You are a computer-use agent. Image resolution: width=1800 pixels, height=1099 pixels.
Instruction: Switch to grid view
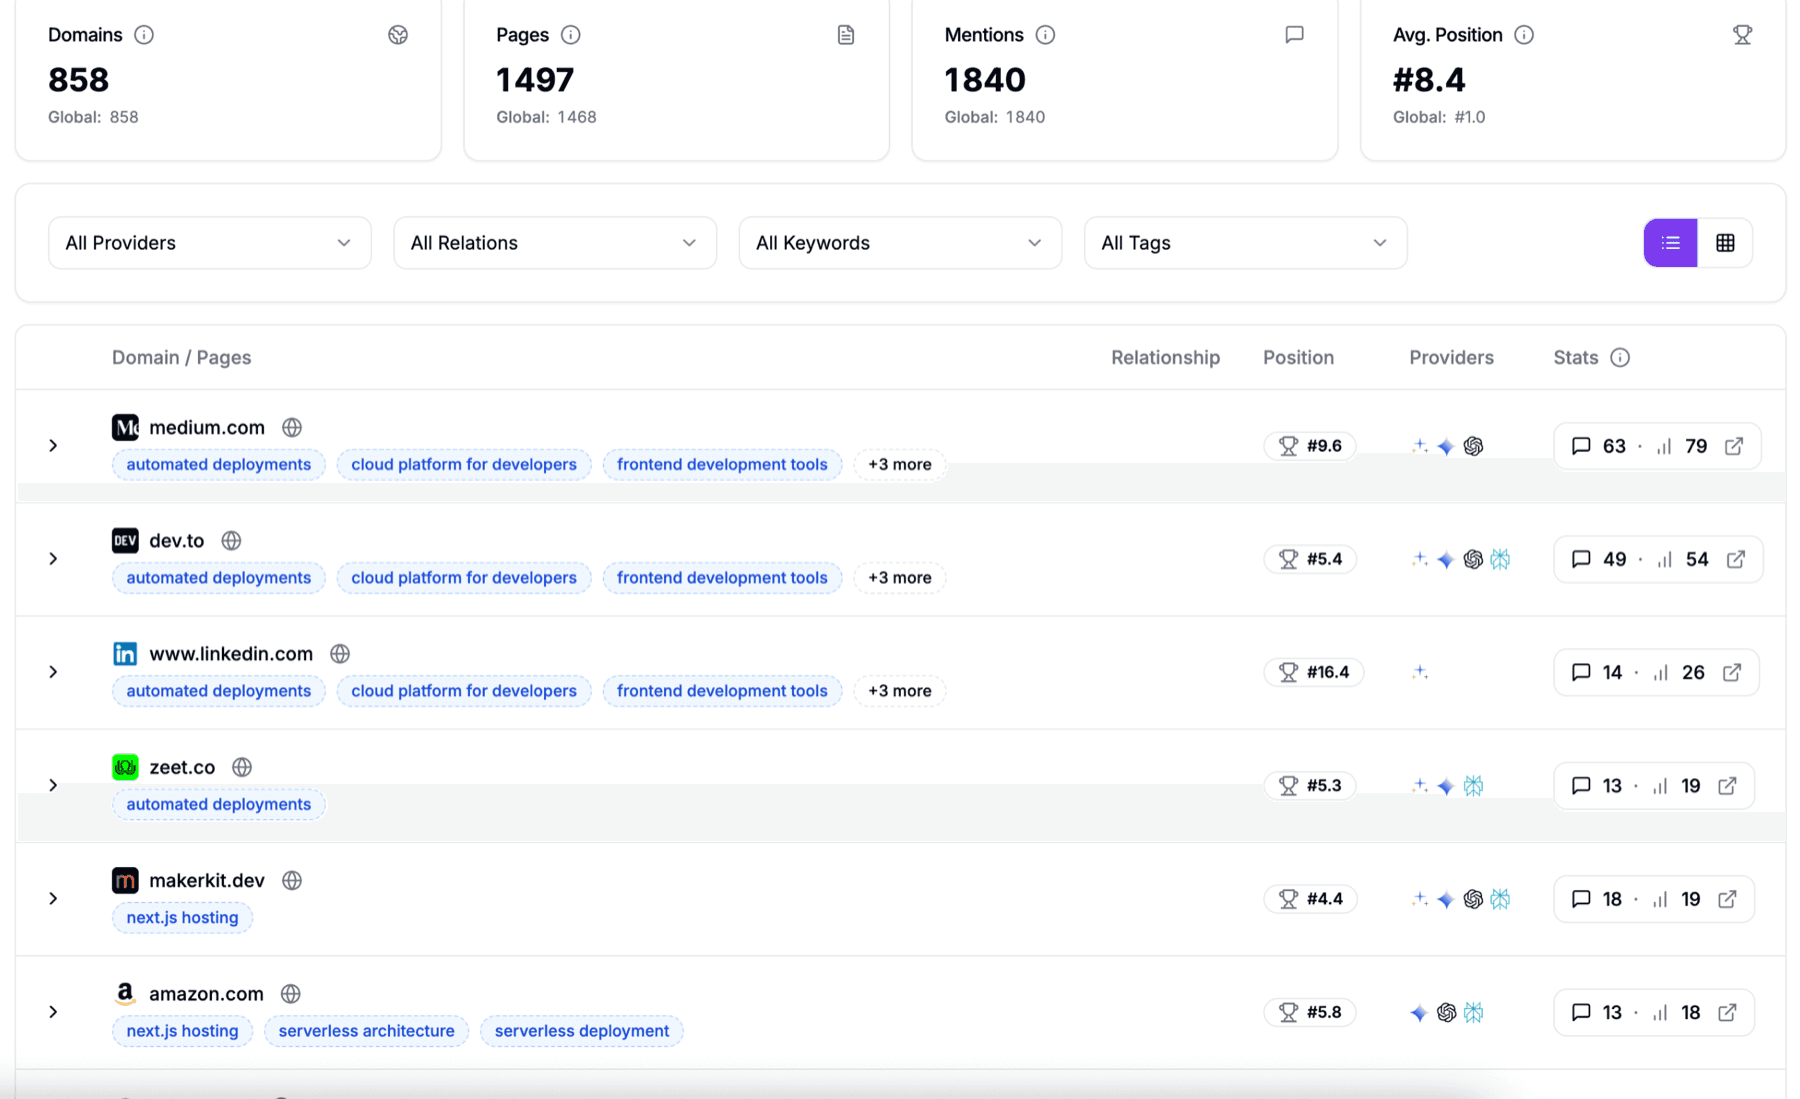[1725, 243]
